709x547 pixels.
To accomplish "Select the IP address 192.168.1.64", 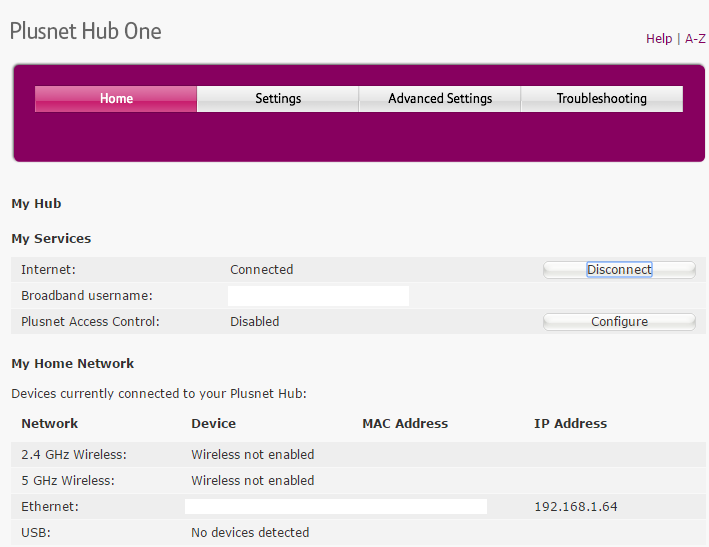I will 576,507.
